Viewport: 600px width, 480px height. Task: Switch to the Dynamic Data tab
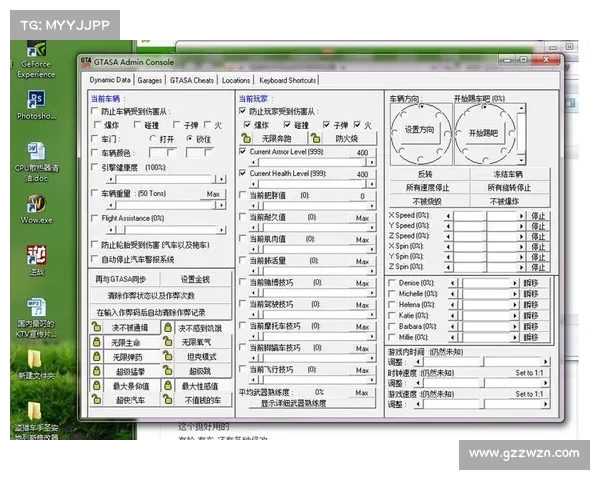pyautogui.click(x=110, y=80)
